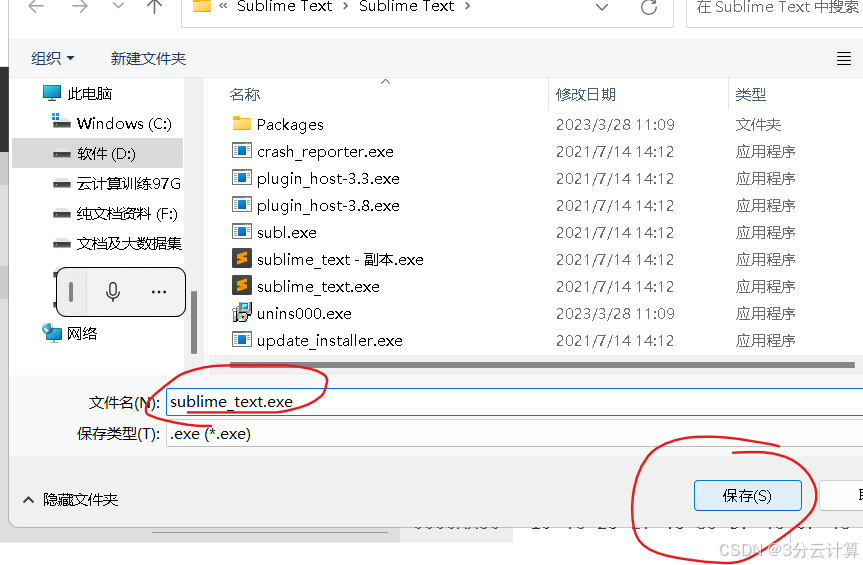The height and width of the screenshot is (565, 863).
Task: Click the 文件名 input field
Action: pyautogui.click(x=514, y=402)
